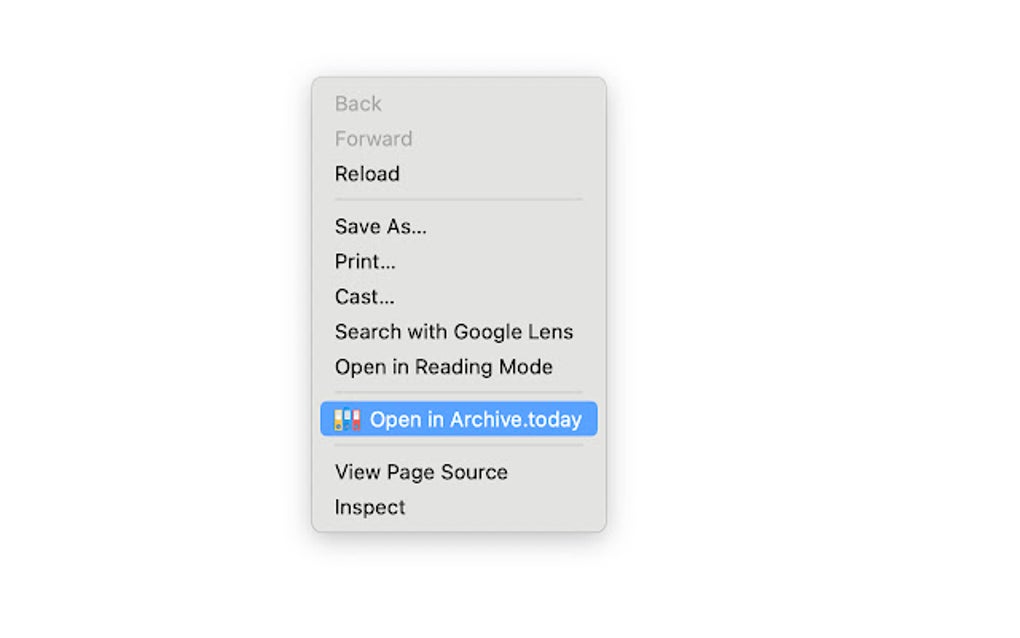Screen dimensions: 1020x638
Task: Open DevTools with the Inspect entry
Action: [x=370, y=507]
